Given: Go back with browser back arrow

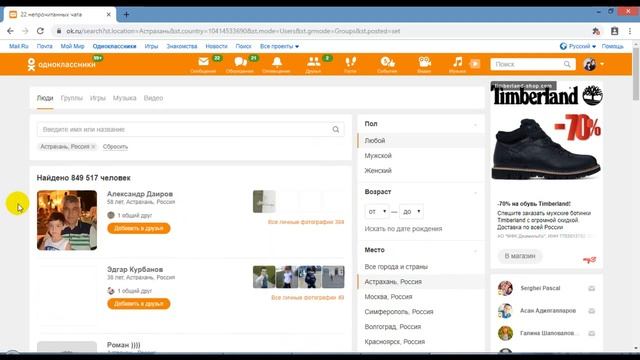Looking at the screenshot, I should [10, 31].
